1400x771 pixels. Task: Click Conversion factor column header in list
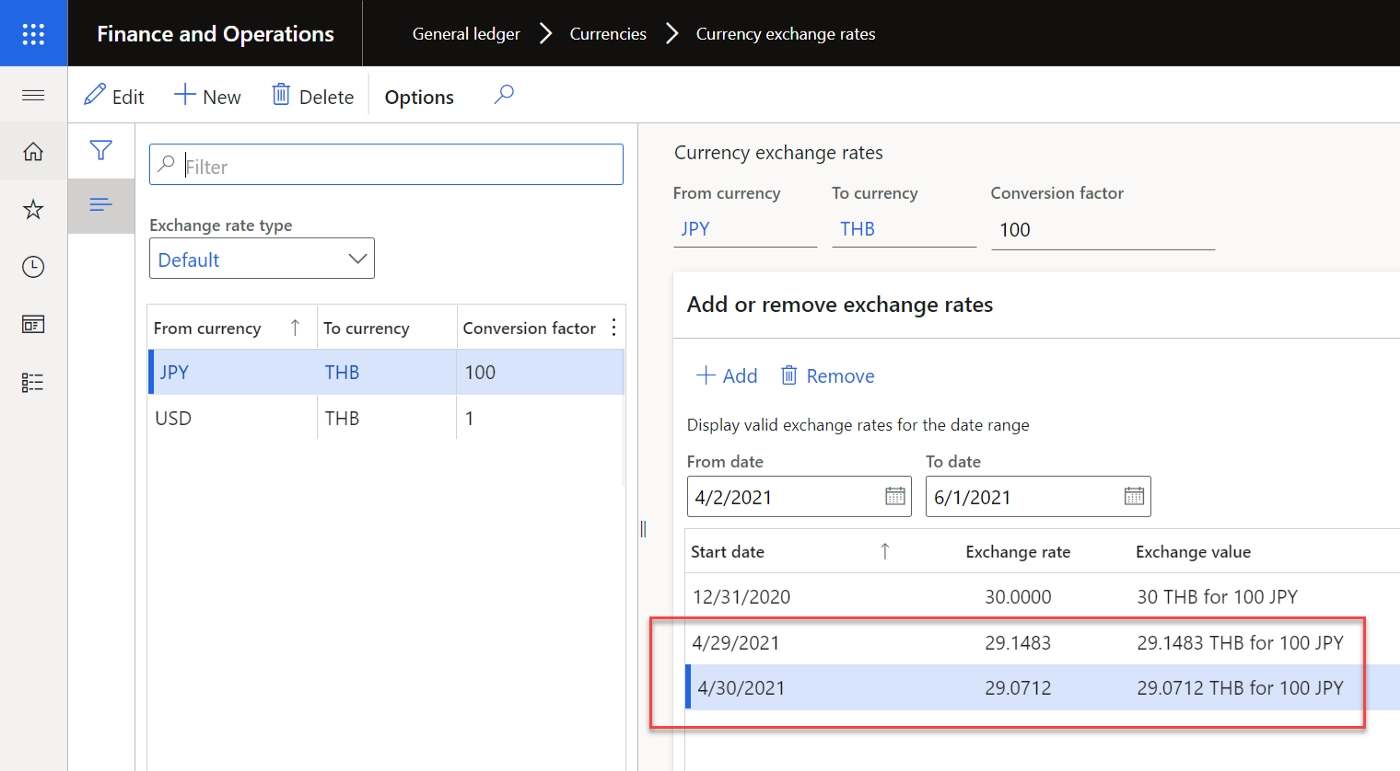(529, 328)
